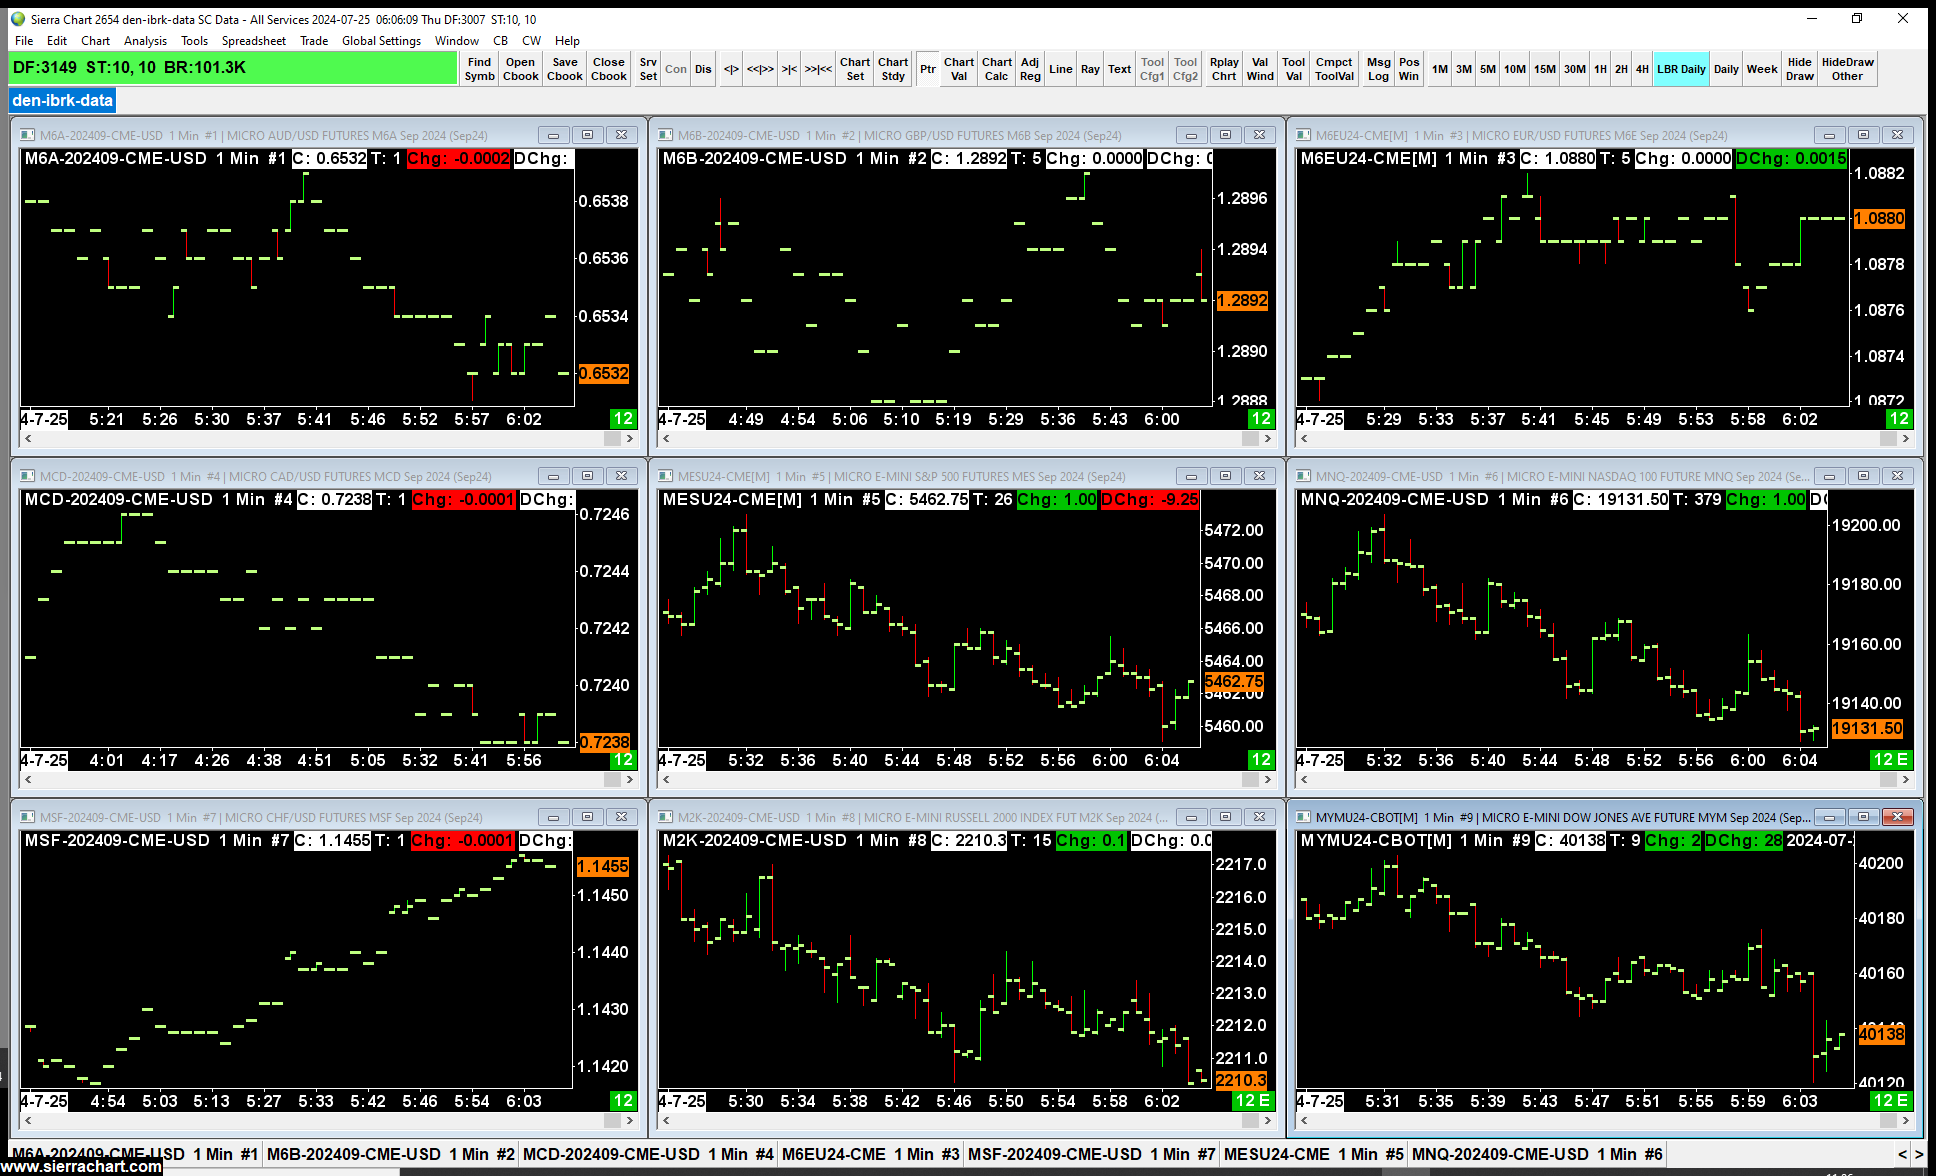Switch to the 15M timeframe button
1936x1176 pixels.
coord(1544,69)
